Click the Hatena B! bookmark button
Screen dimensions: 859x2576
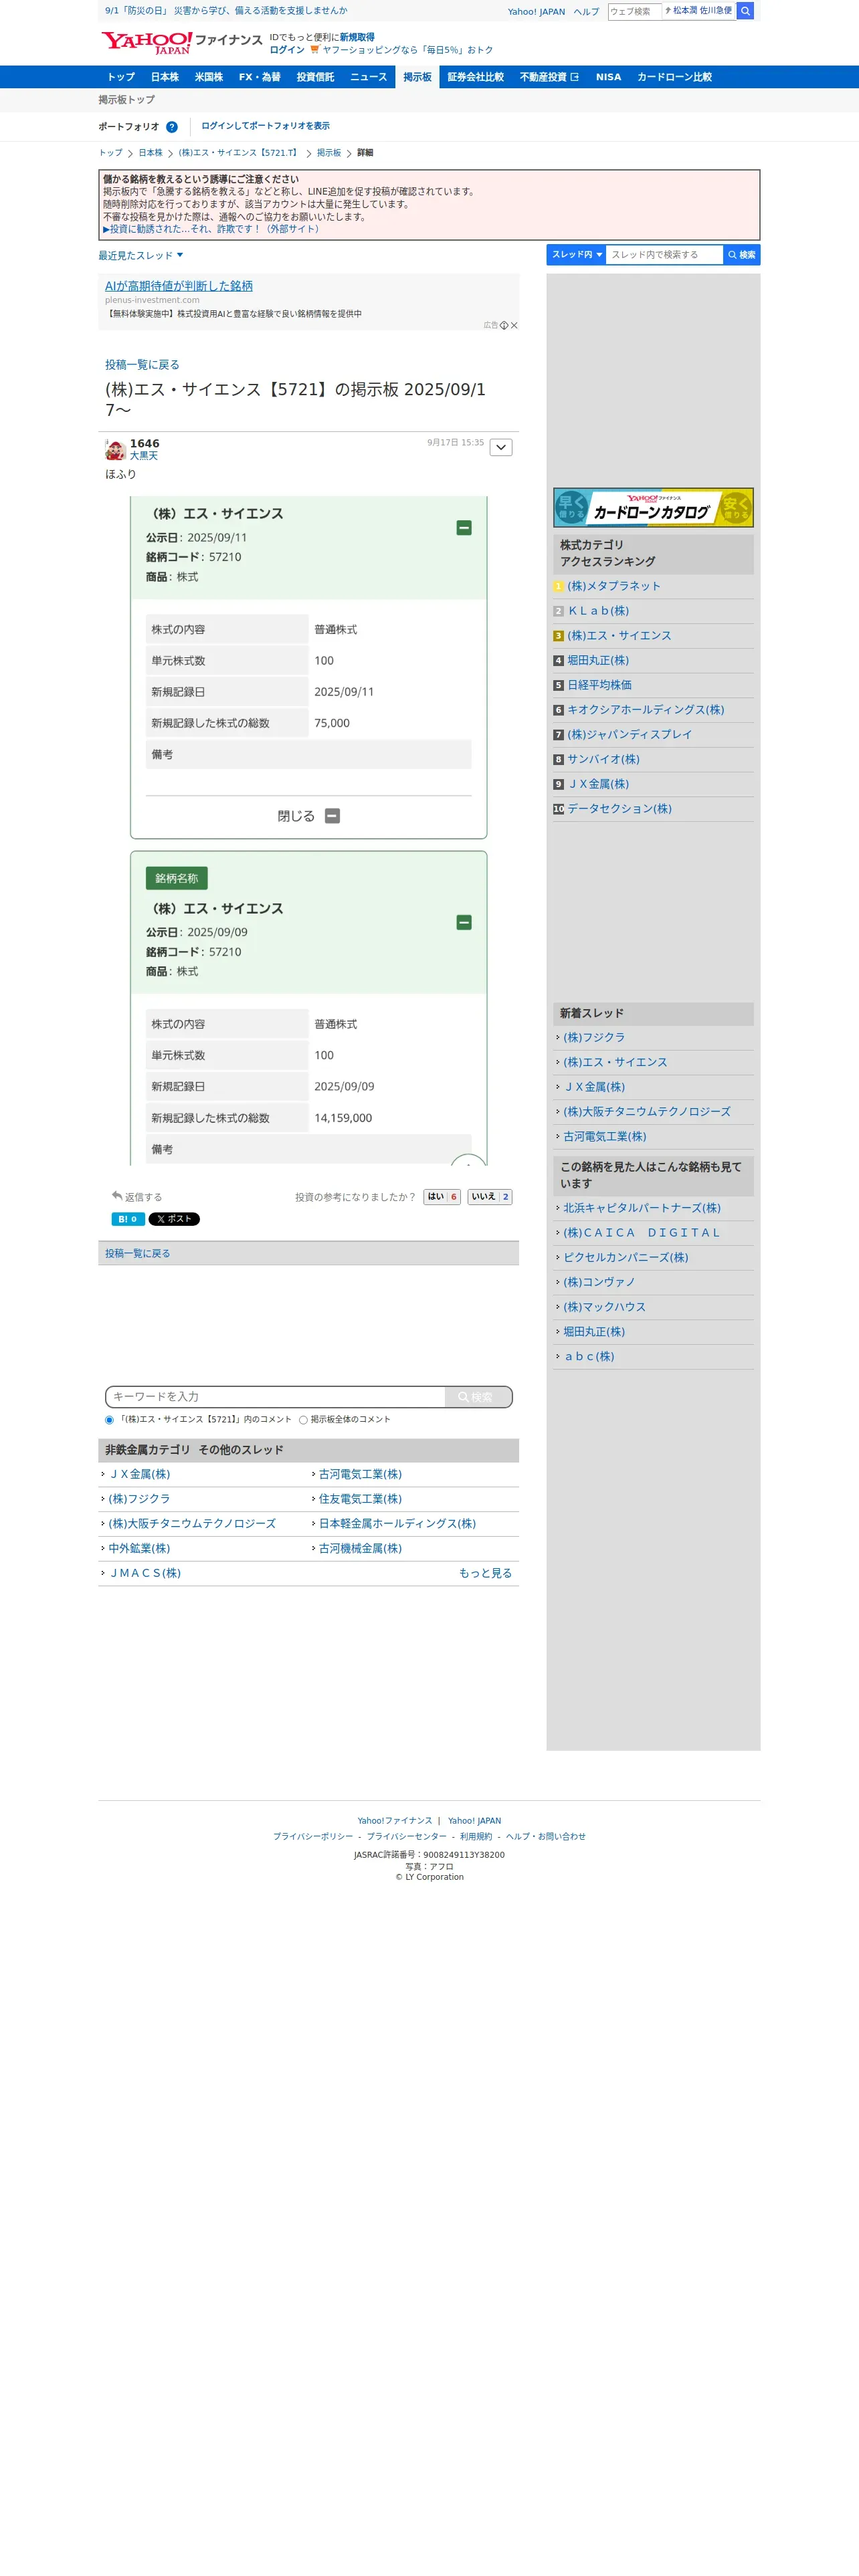tap(128, 1219)
